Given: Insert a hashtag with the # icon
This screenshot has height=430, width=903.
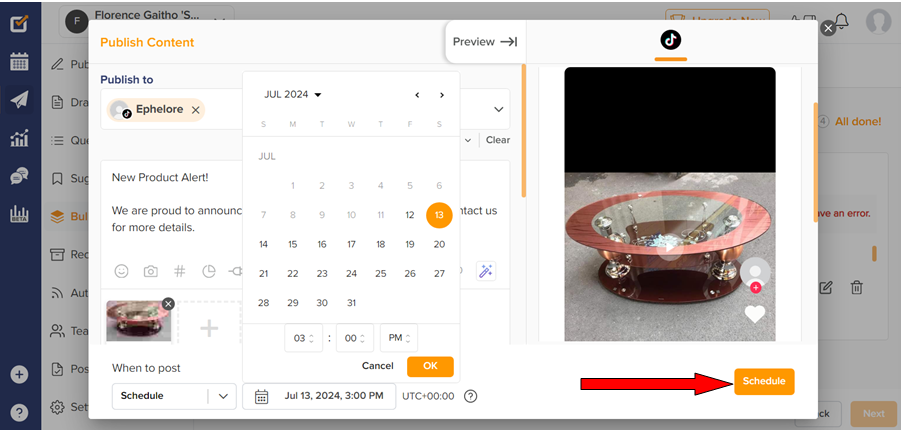Looking at the screenshot, I should pos(180,271).
